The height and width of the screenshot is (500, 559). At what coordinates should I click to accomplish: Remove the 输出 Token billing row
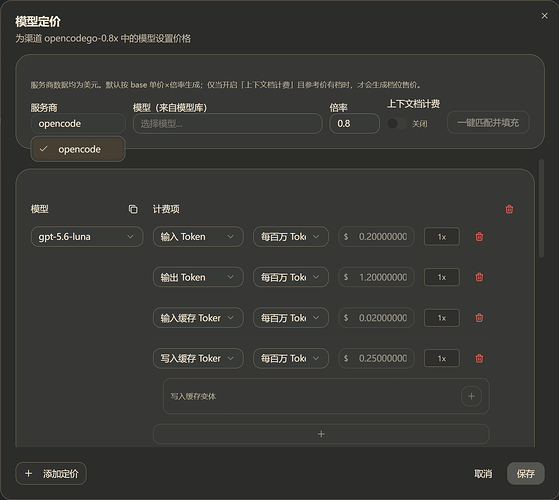[x=479, y=277]
